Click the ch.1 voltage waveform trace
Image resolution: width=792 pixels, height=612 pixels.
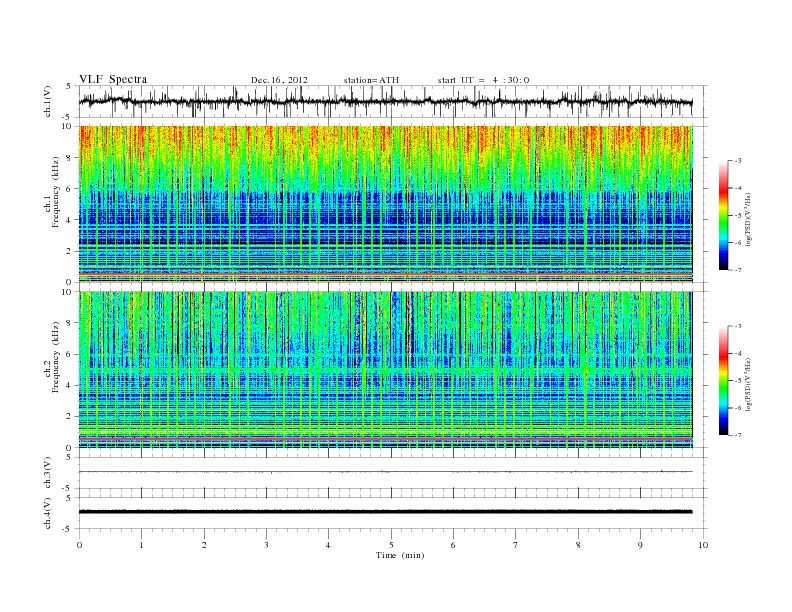click(386, 101)
